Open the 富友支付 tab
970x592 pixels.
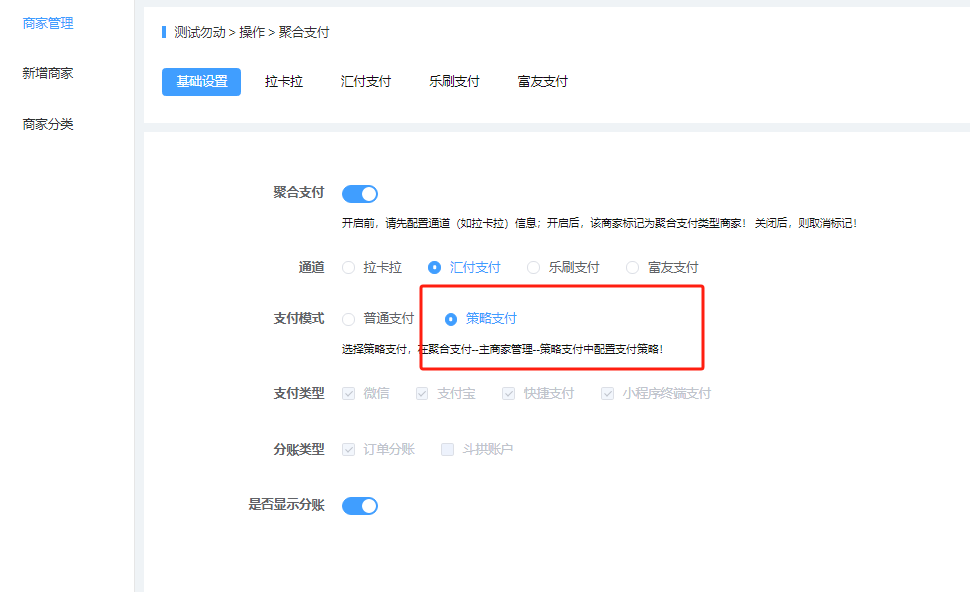pos(543,81)
